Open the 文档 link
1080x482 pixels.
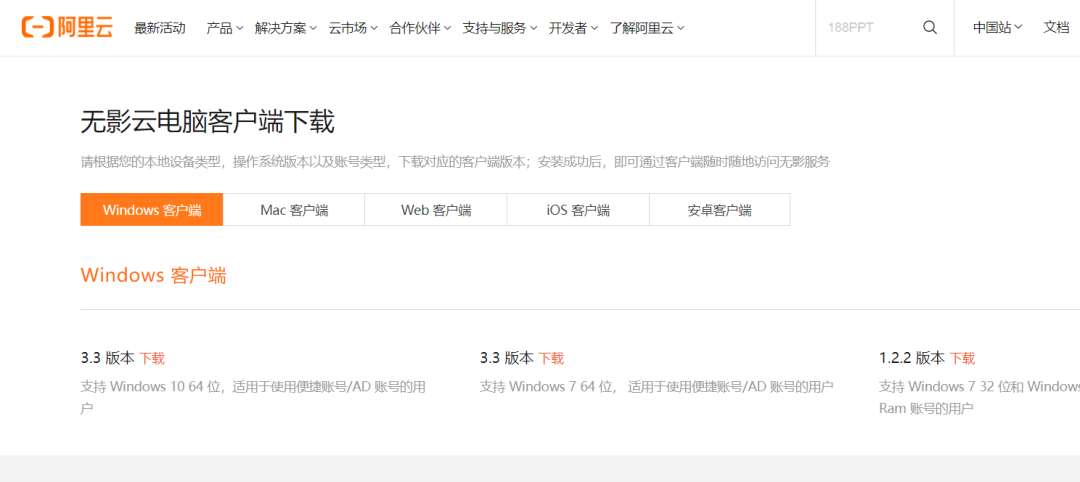pos(1056,28)
